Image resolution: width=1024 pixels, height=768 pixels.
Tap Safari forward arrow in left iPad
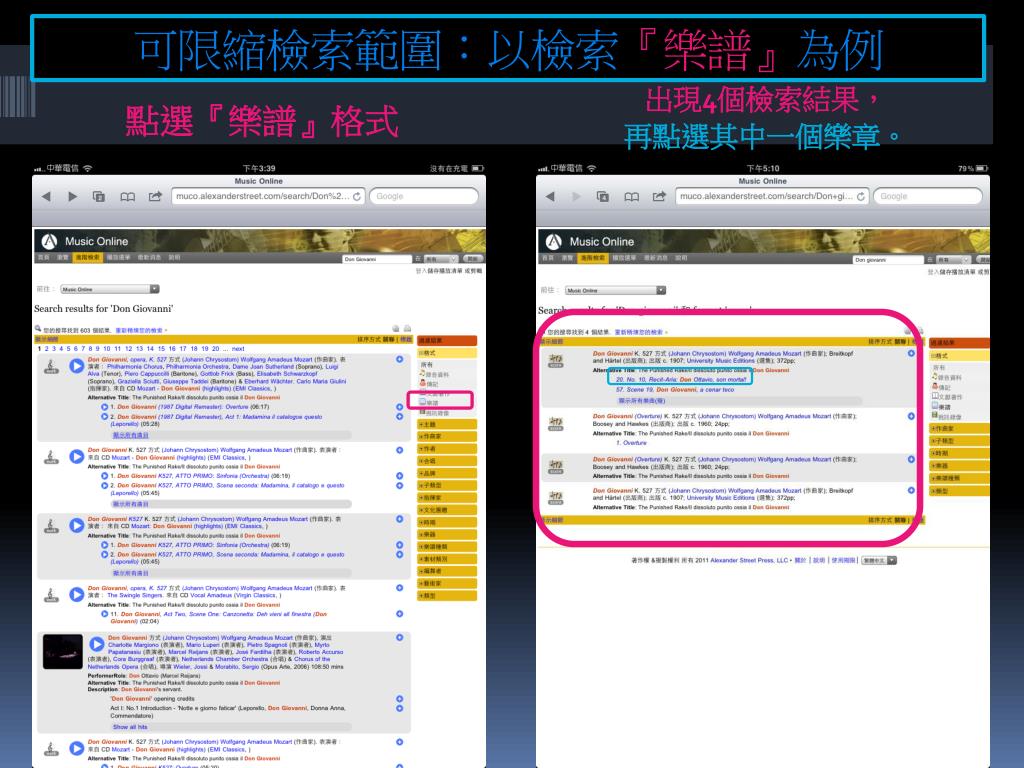pyautogui.click(x=72, y=197)
